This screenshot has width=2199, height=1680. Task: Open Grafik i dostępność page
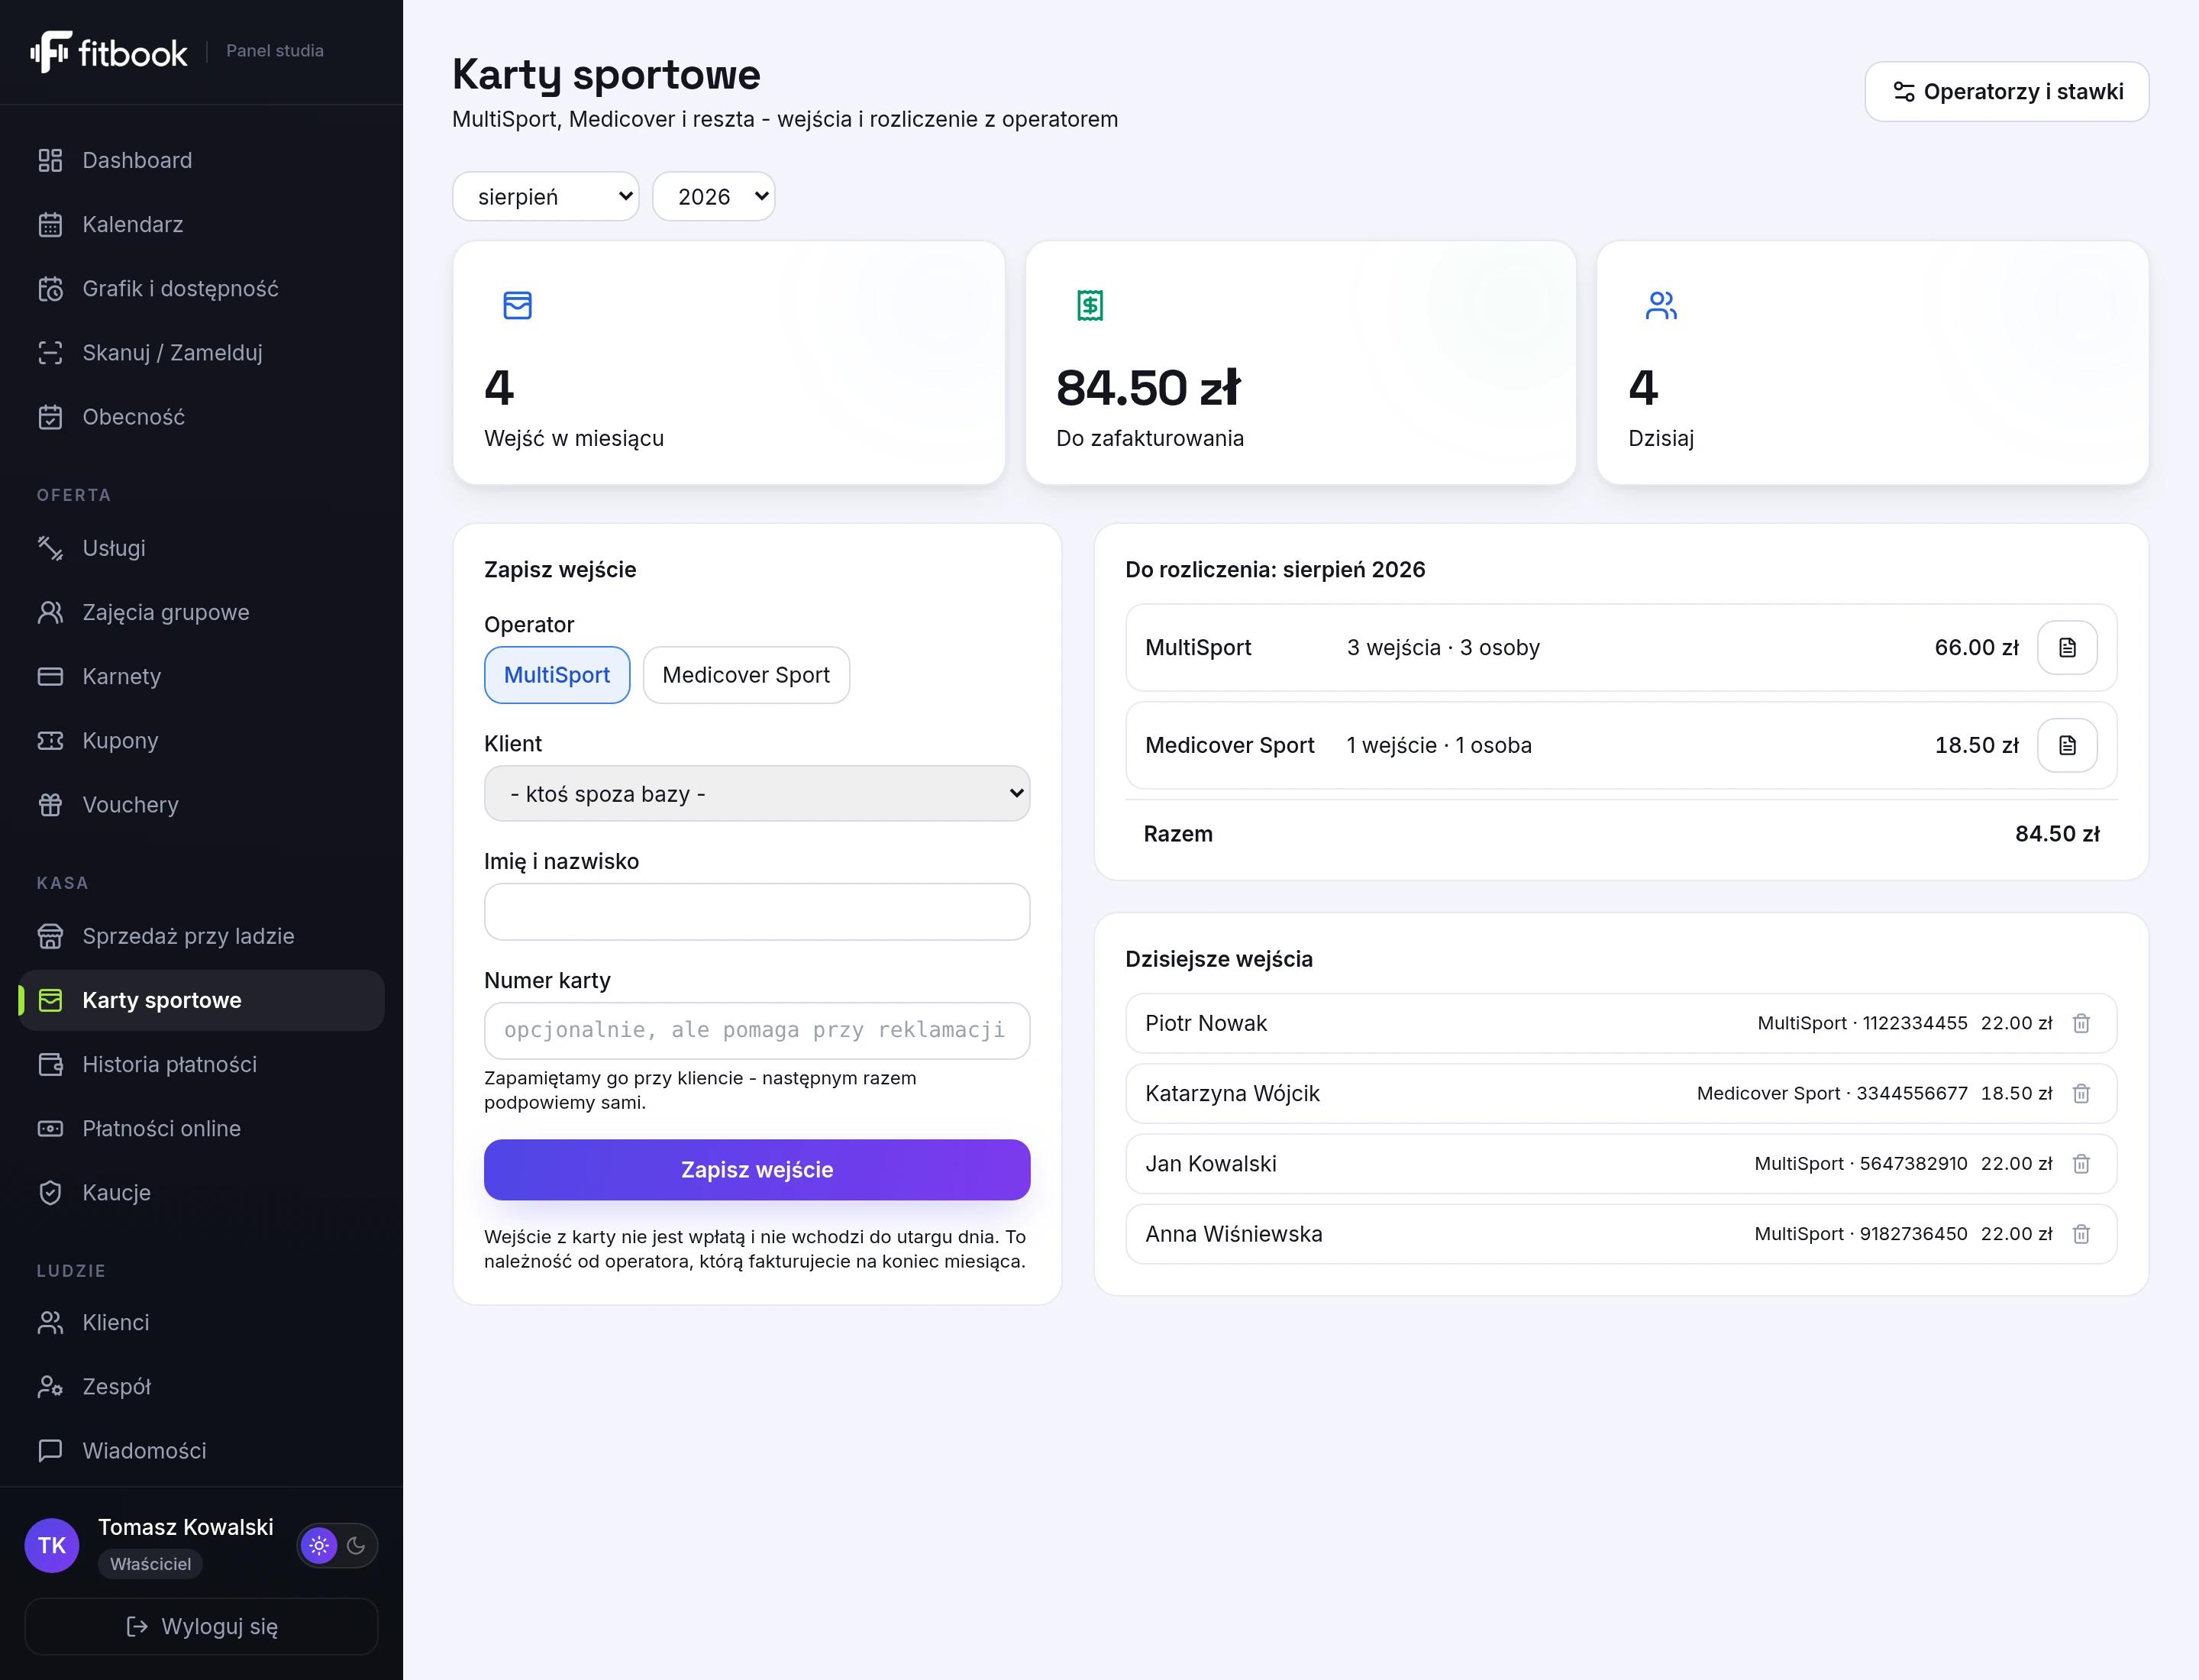pos(202,288)
